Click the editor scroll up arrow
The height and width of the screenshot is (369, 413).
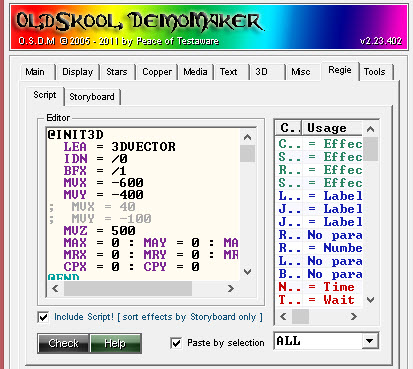[x=247, y=137]
